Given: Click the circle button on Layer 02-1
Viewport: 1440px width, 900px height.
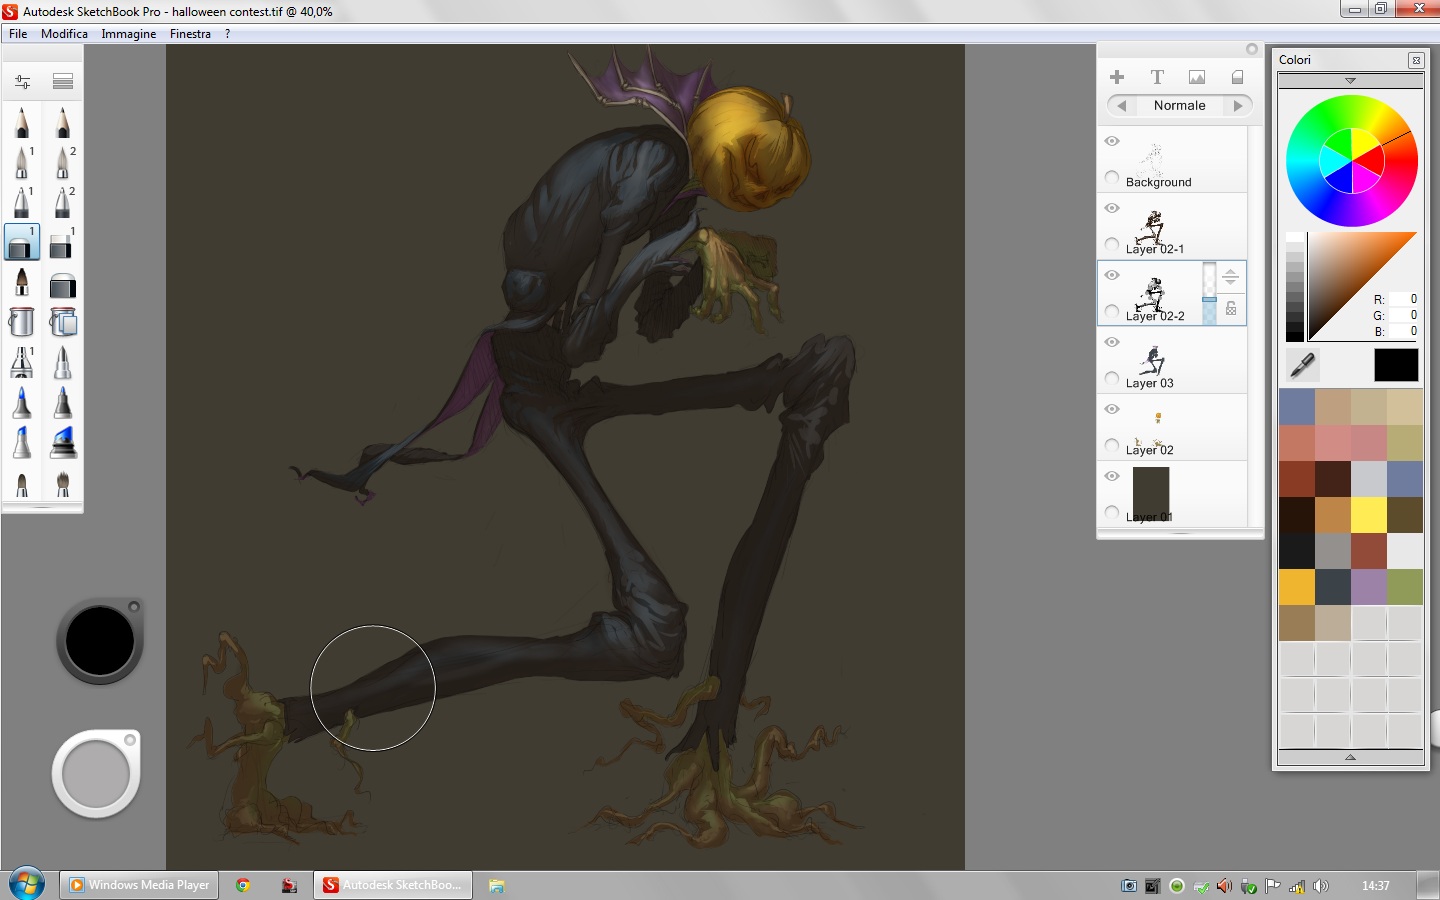Looking at the screenshot, I should click(1112, 244).
